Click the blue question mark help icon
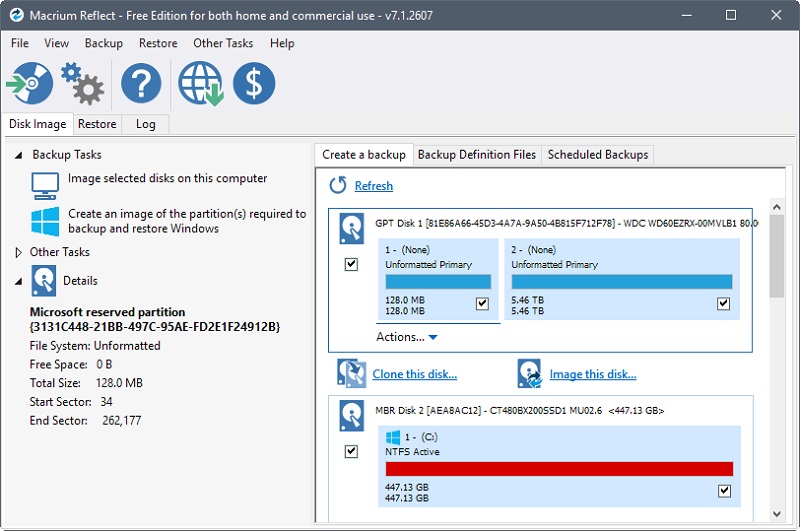 (x=141, y=84)
